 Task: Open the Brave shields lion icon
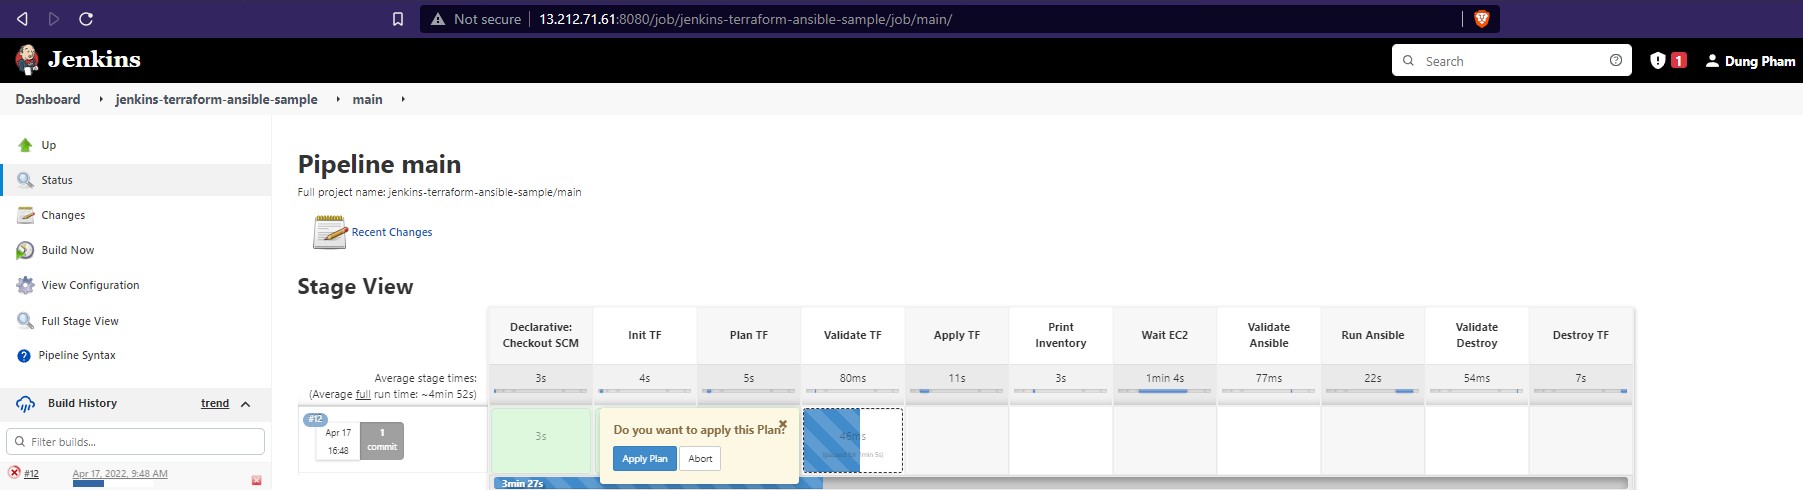pos(1482,19)
